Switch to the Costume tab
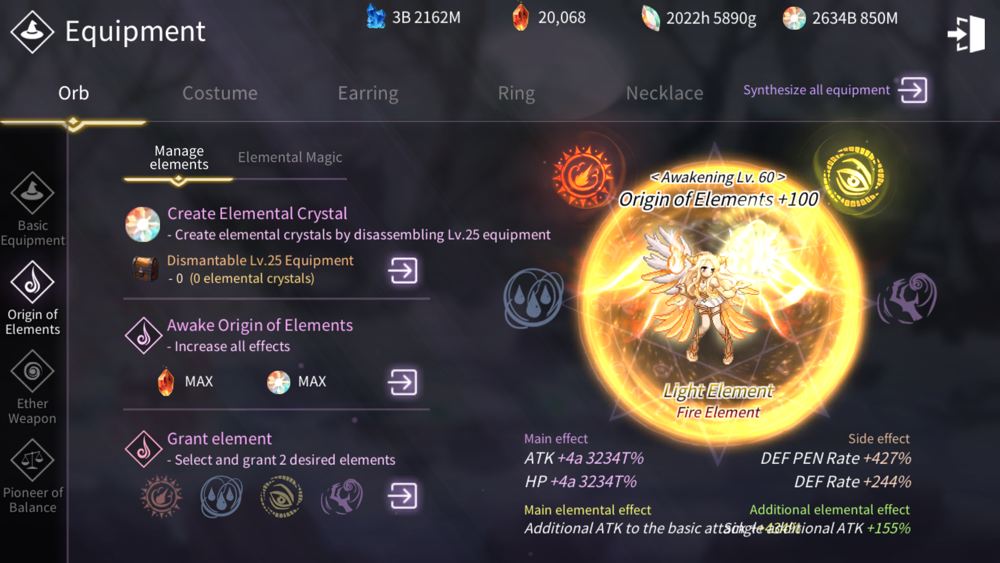 point(220,93)
